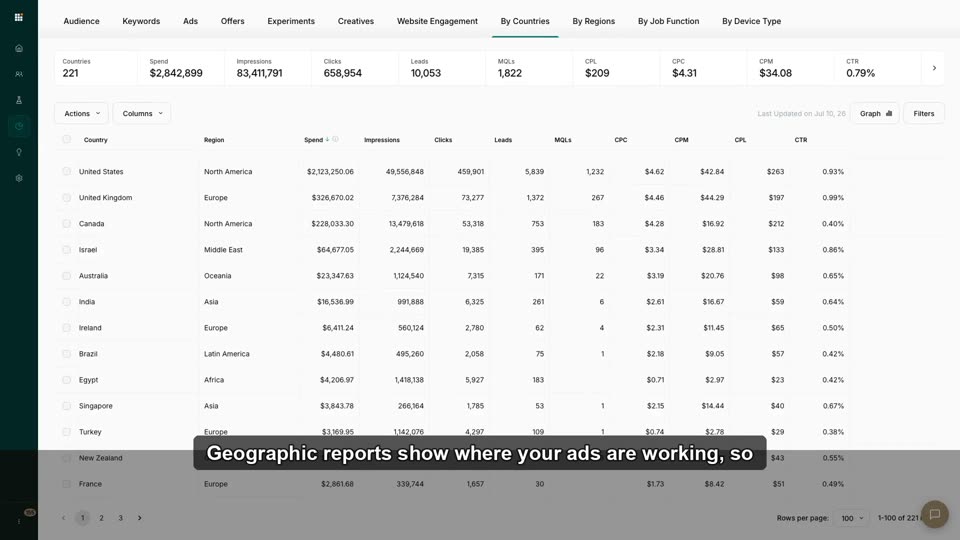The height and width of the screenshot is (540, 960).
Task: Select the Canada row checkbox
Action: click(x=67, y=223)
